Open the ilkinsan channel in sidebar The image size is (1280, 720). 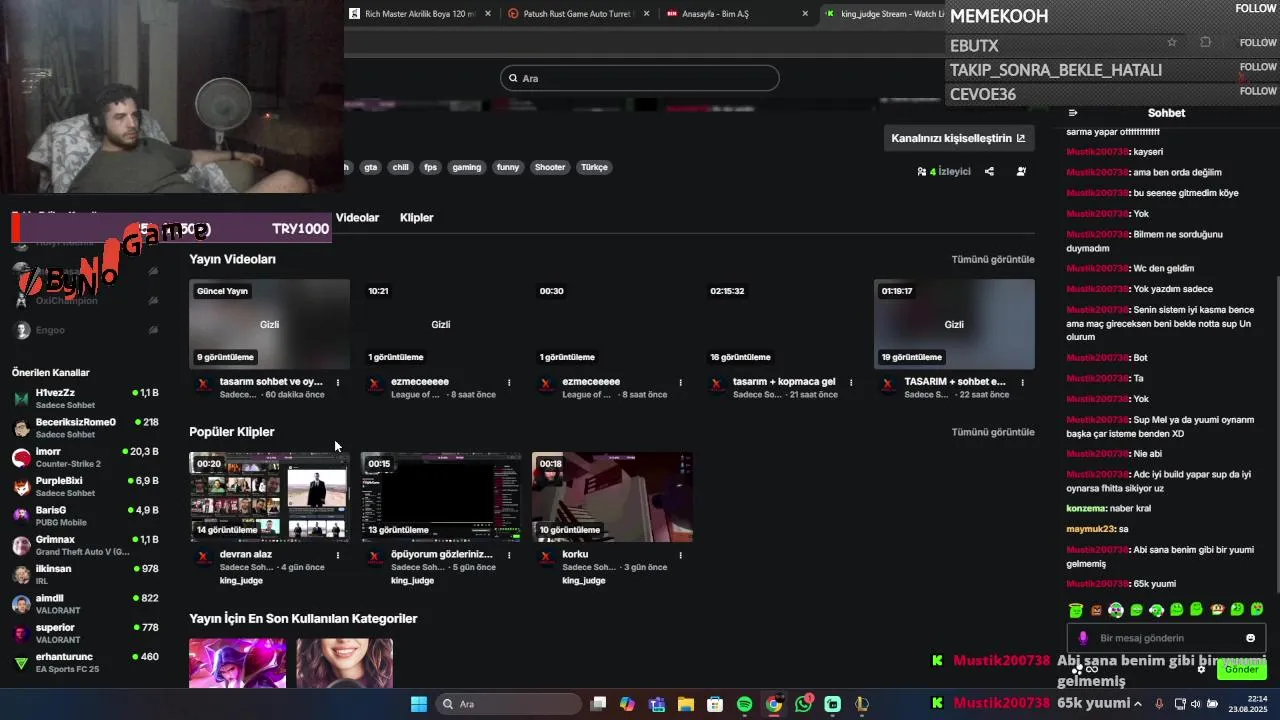[86, 574]
